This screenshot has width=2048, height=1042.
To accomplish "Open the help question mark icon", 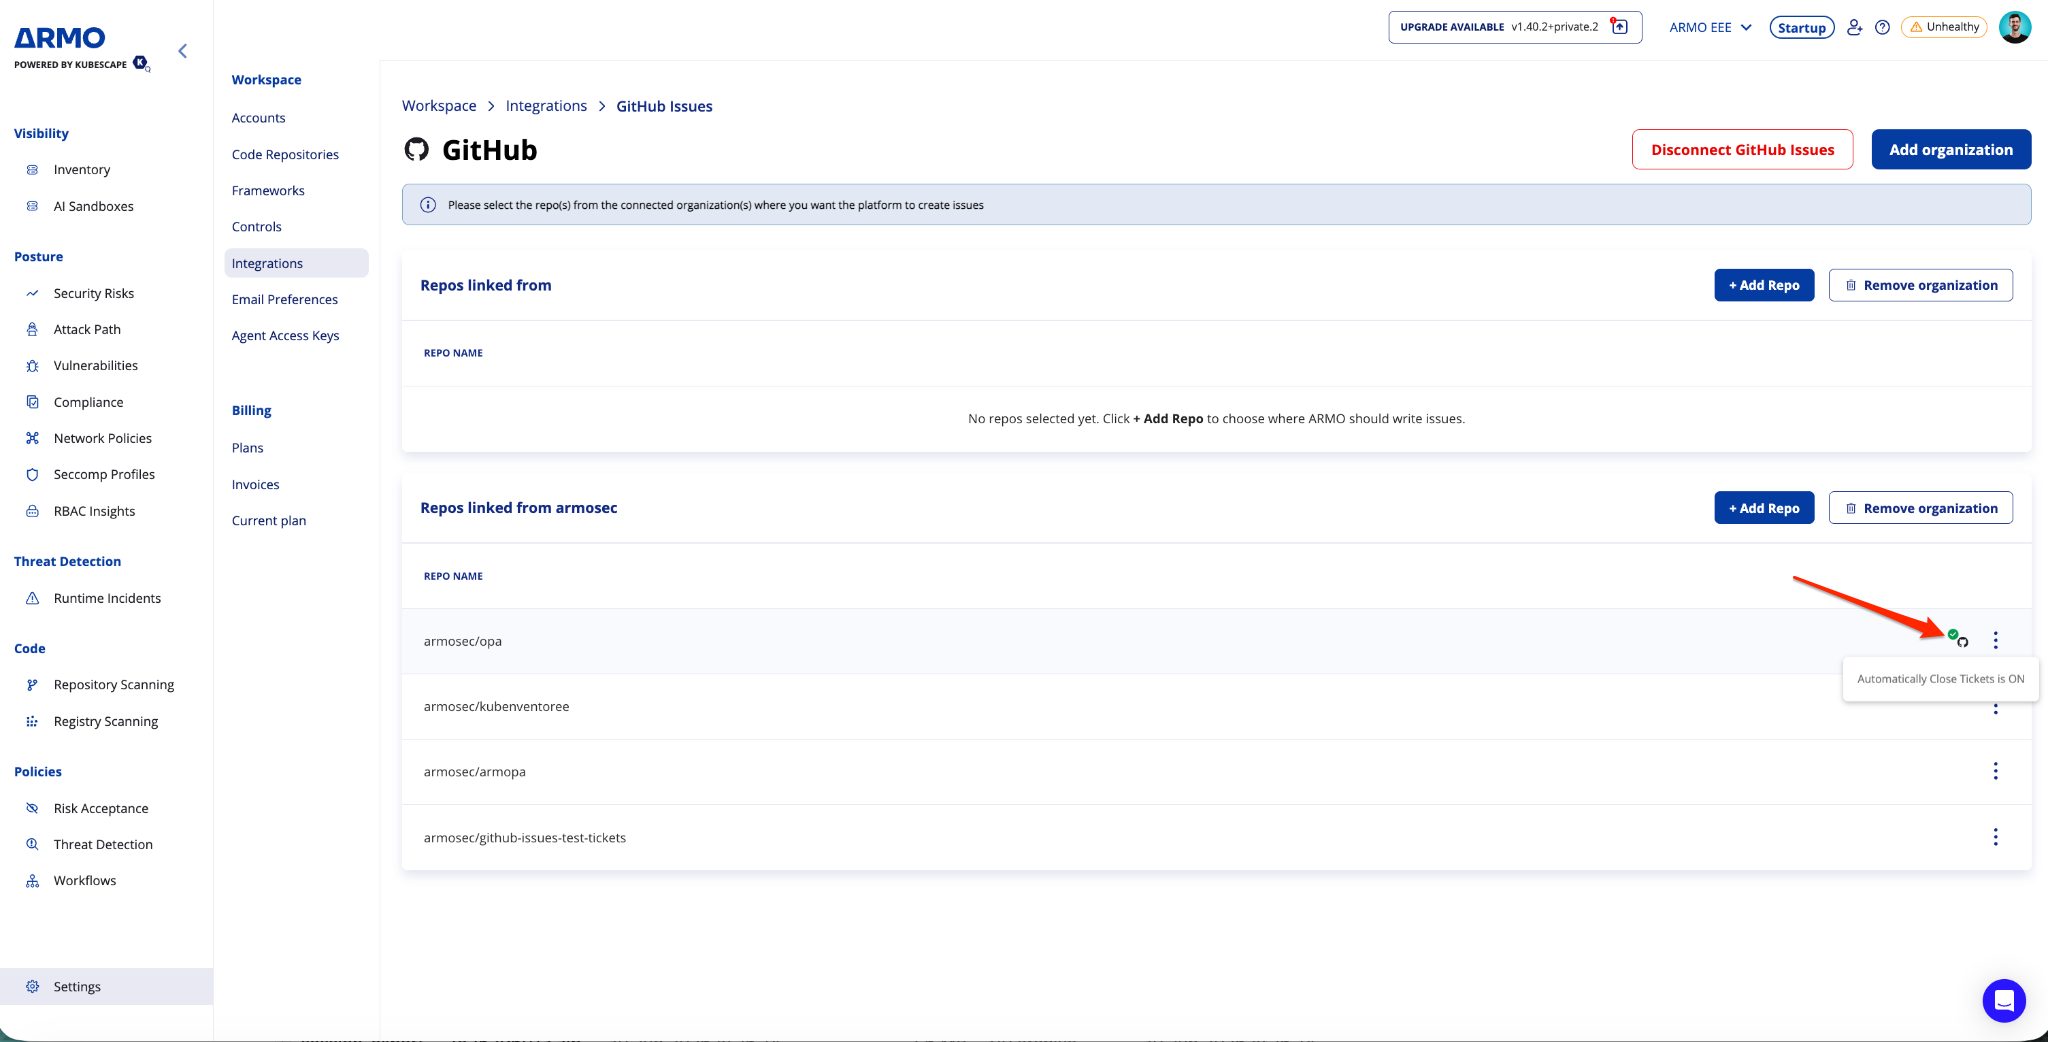I will 1882,27.
